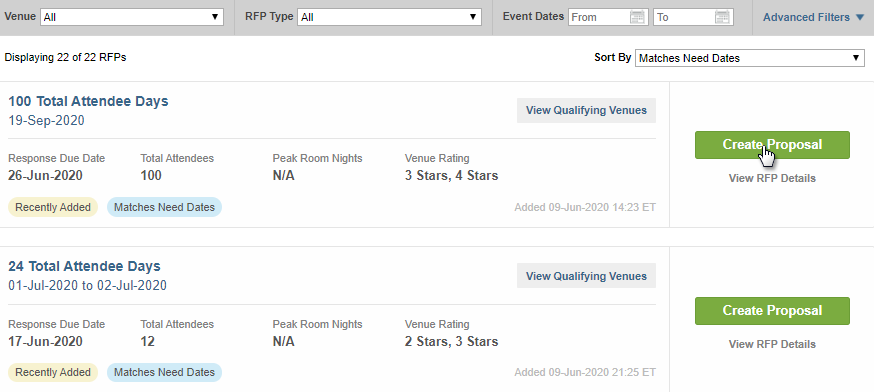Open the To date calendar icon

pyautogui.click(x=722, y=17)
